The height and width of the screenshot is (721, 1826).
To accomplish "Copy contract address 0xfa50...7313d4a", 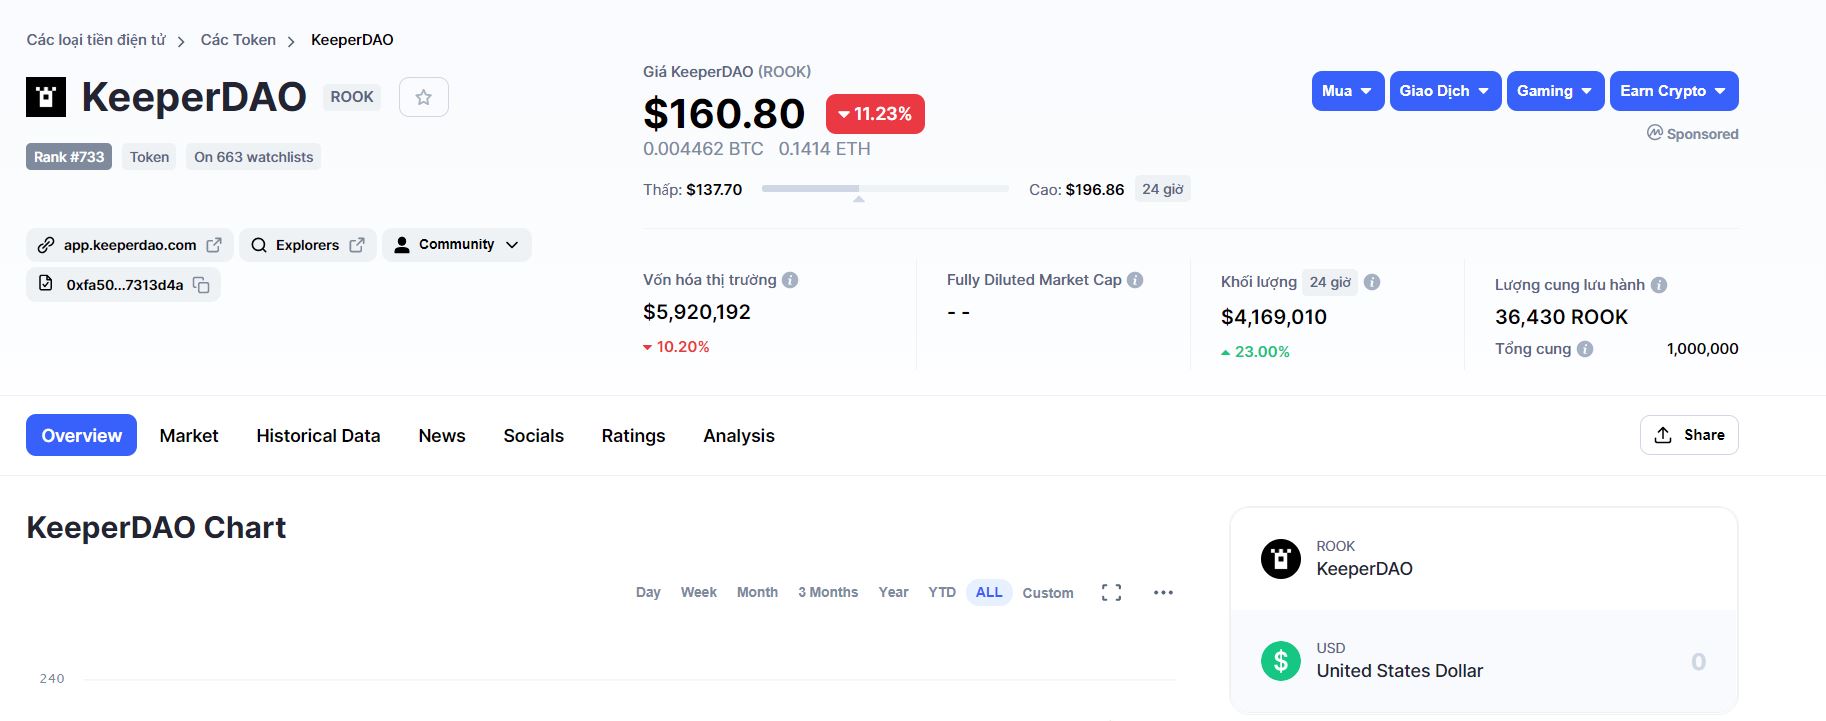I will pyautogui.click(x=201, y=285).
